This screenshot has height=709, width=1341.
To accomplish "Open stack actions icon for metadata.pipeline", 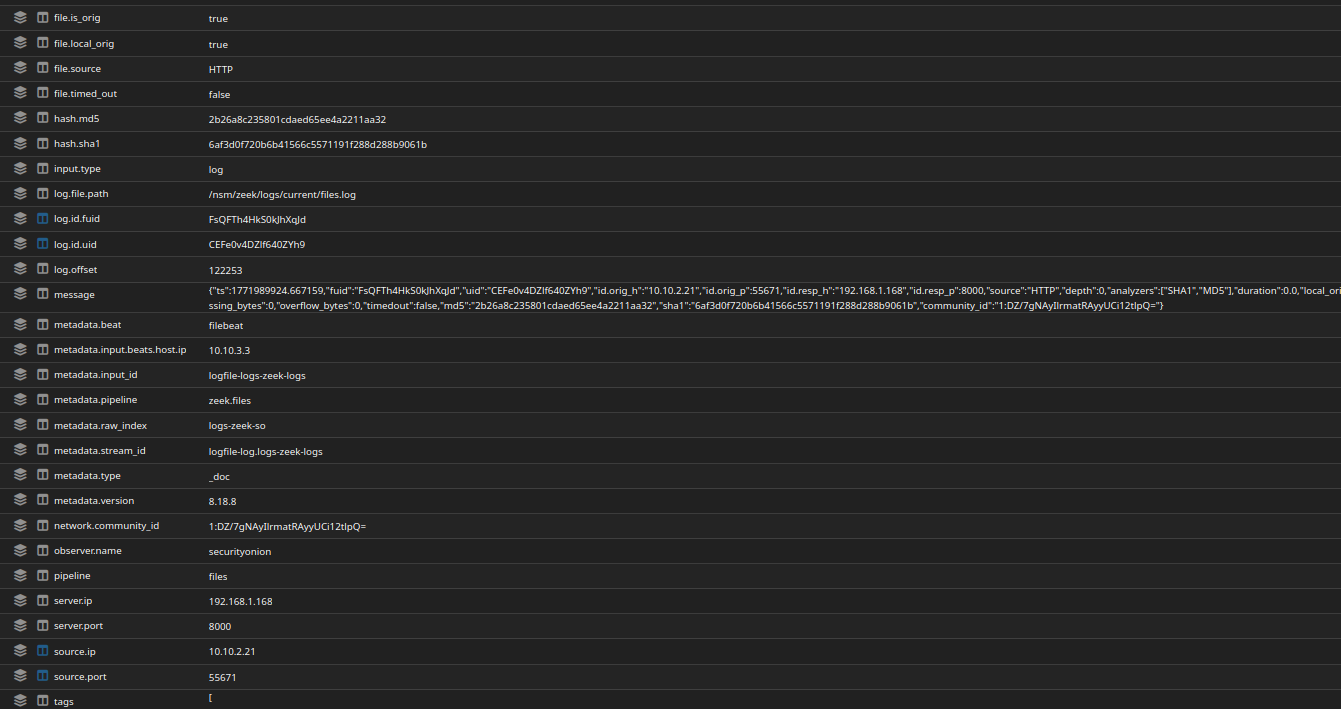I will [x=20, y=400].
